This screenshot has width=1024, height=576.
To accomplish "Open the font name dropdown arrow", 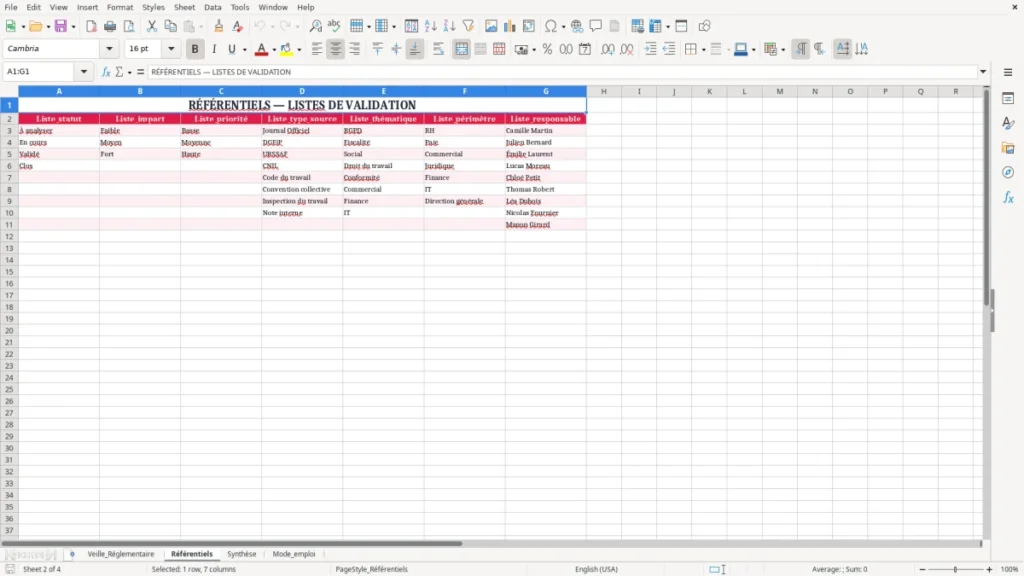I will pyautogui.click(x=109, y=48).
